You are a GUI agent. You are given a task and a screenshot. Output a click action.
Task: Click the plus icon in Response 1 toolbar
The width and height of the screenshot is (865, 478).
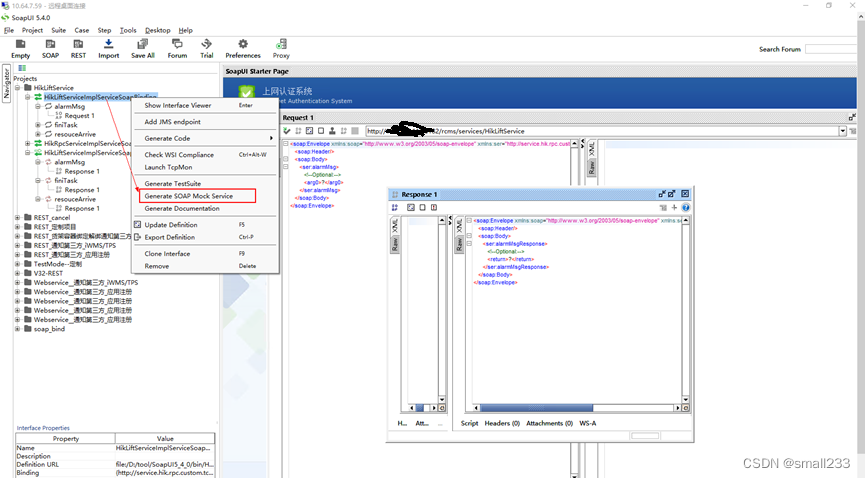[674, 208]
